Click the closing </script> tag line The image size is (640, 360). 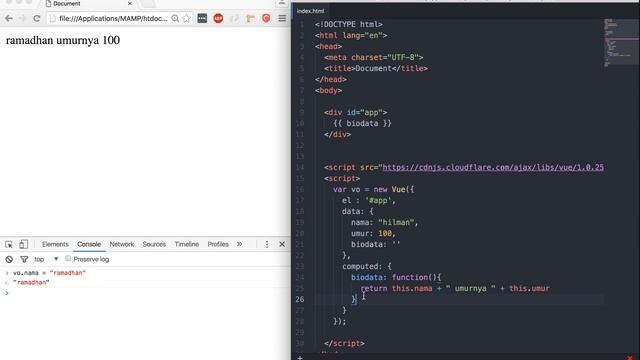coord(344,343)
